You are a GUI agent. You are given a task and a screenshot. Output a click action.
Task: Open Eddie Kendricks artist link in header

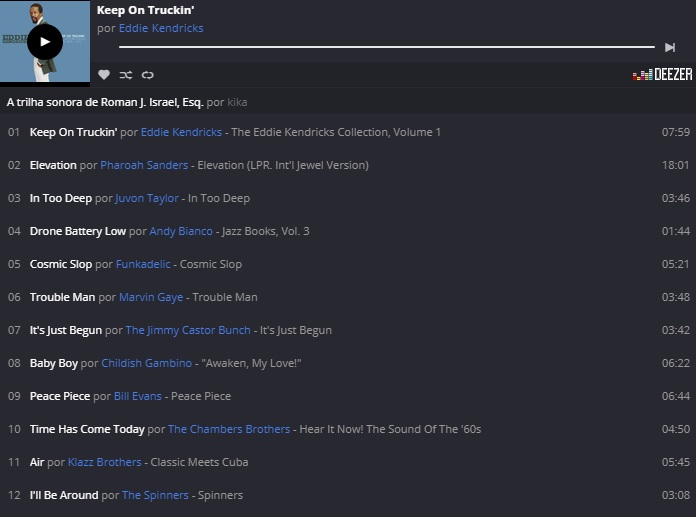tap(161, 28)
